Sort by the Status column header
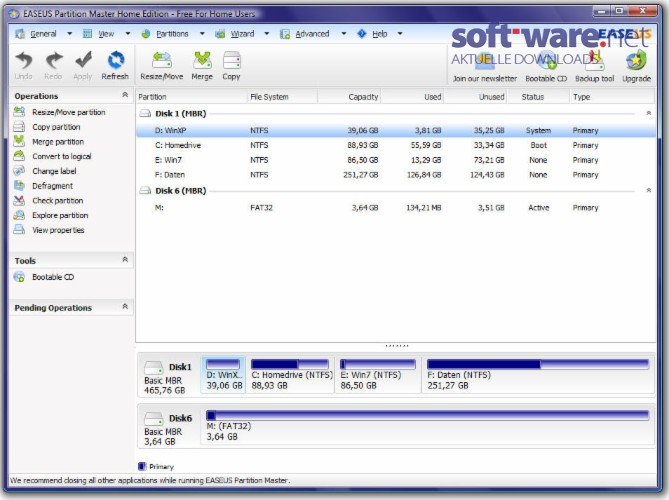Image resolution: width=669 pixels, height=500 pixels. pos(538,97)
